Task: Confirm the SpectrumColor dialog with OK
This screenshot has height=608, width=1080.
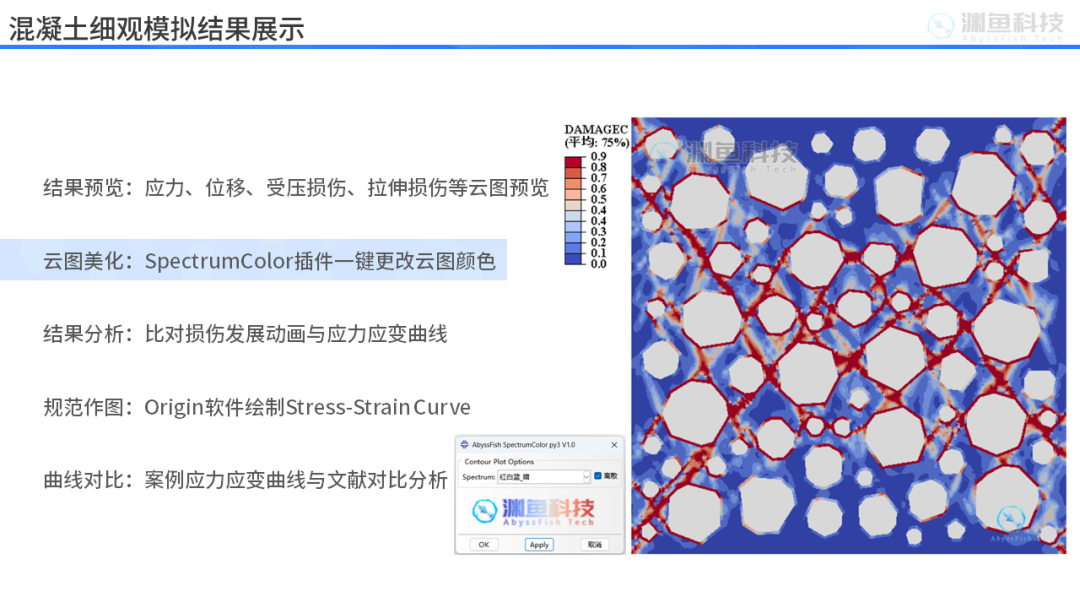Action: click(x=484, y=545)
